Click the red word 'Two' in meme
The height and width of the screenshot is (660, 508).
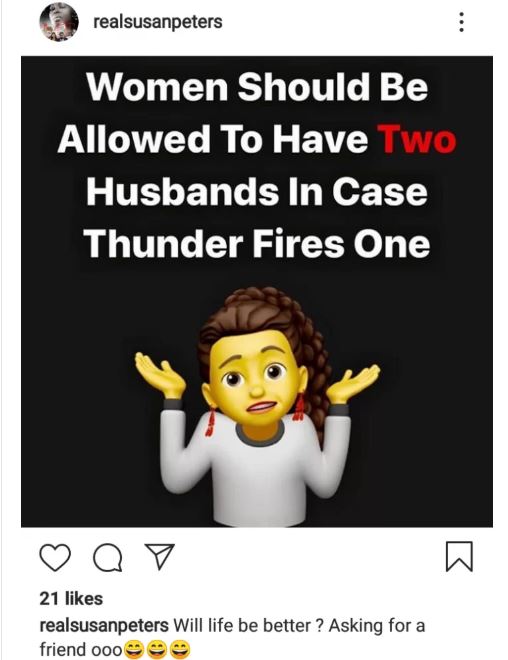point(418,139)
